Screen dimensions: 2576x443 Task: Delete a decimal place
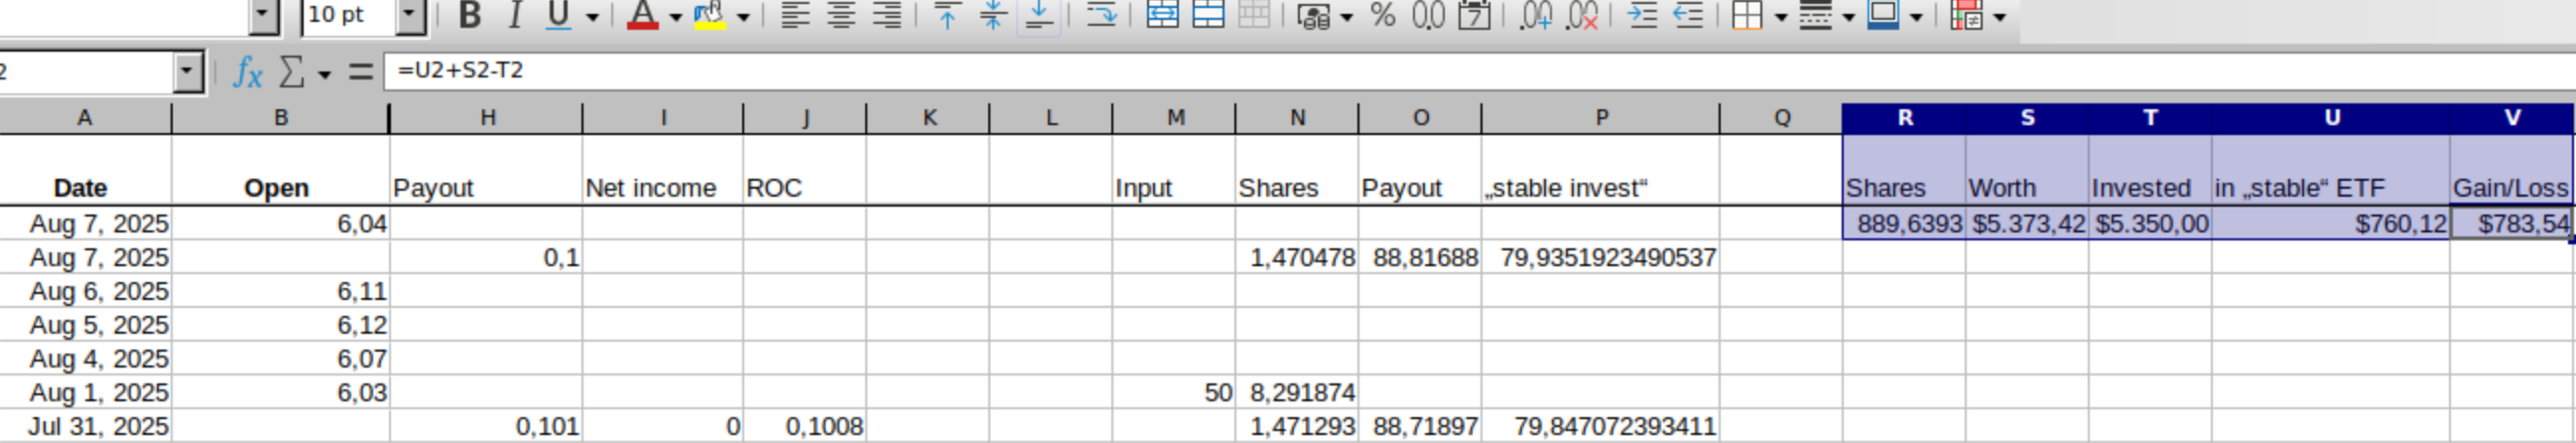pyautogui.click(x=1582, y=15)
